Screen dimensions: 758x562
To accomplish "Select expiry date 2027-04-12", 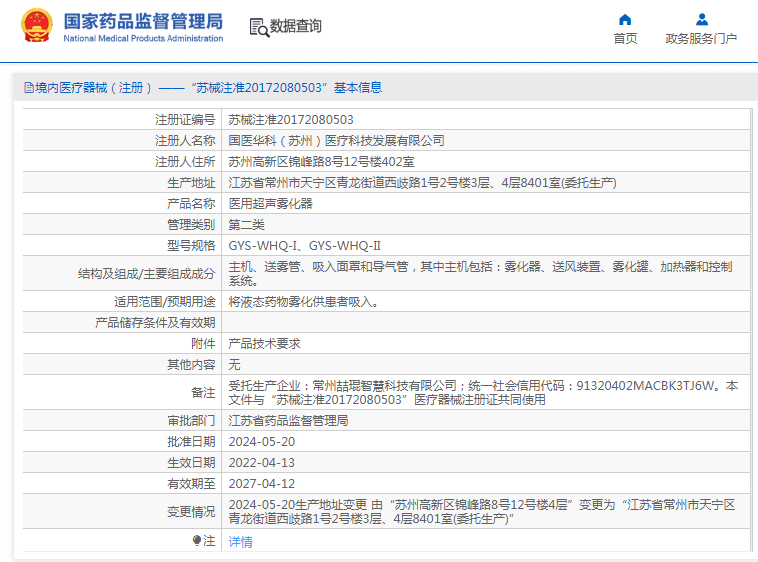I will click(262, 483).
